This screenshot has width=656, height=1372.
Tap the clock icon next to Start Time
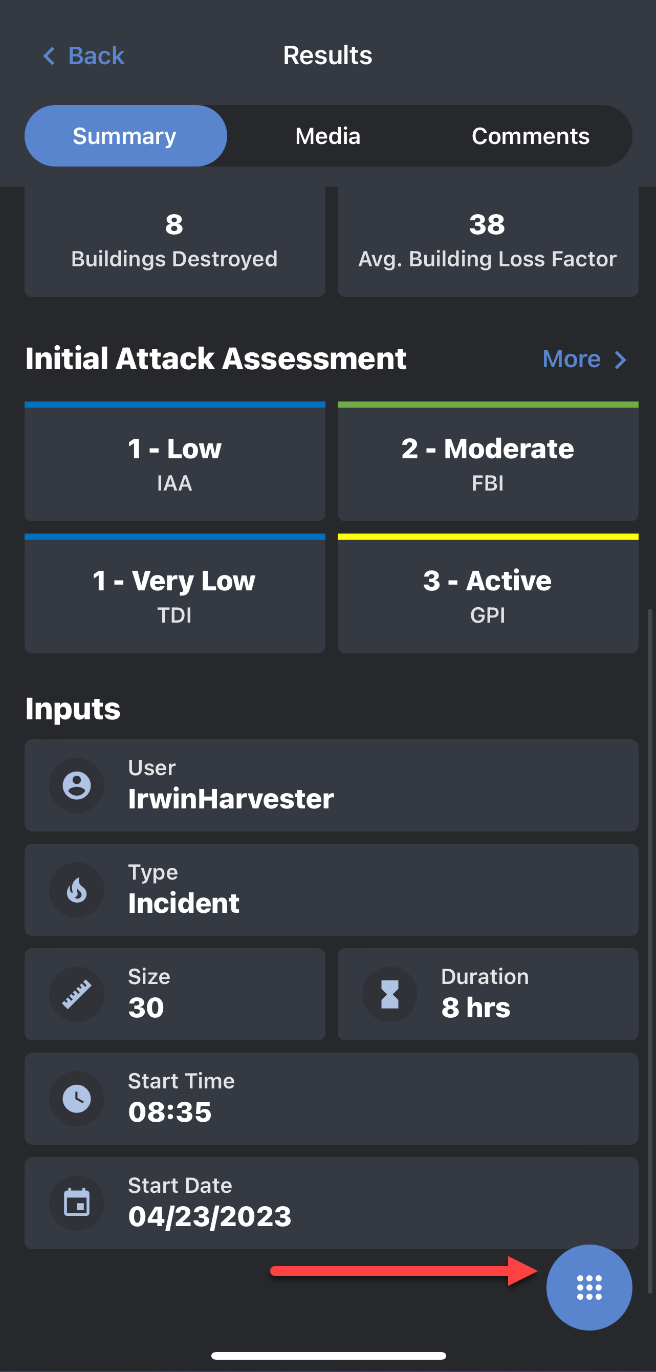(77, 1098)
